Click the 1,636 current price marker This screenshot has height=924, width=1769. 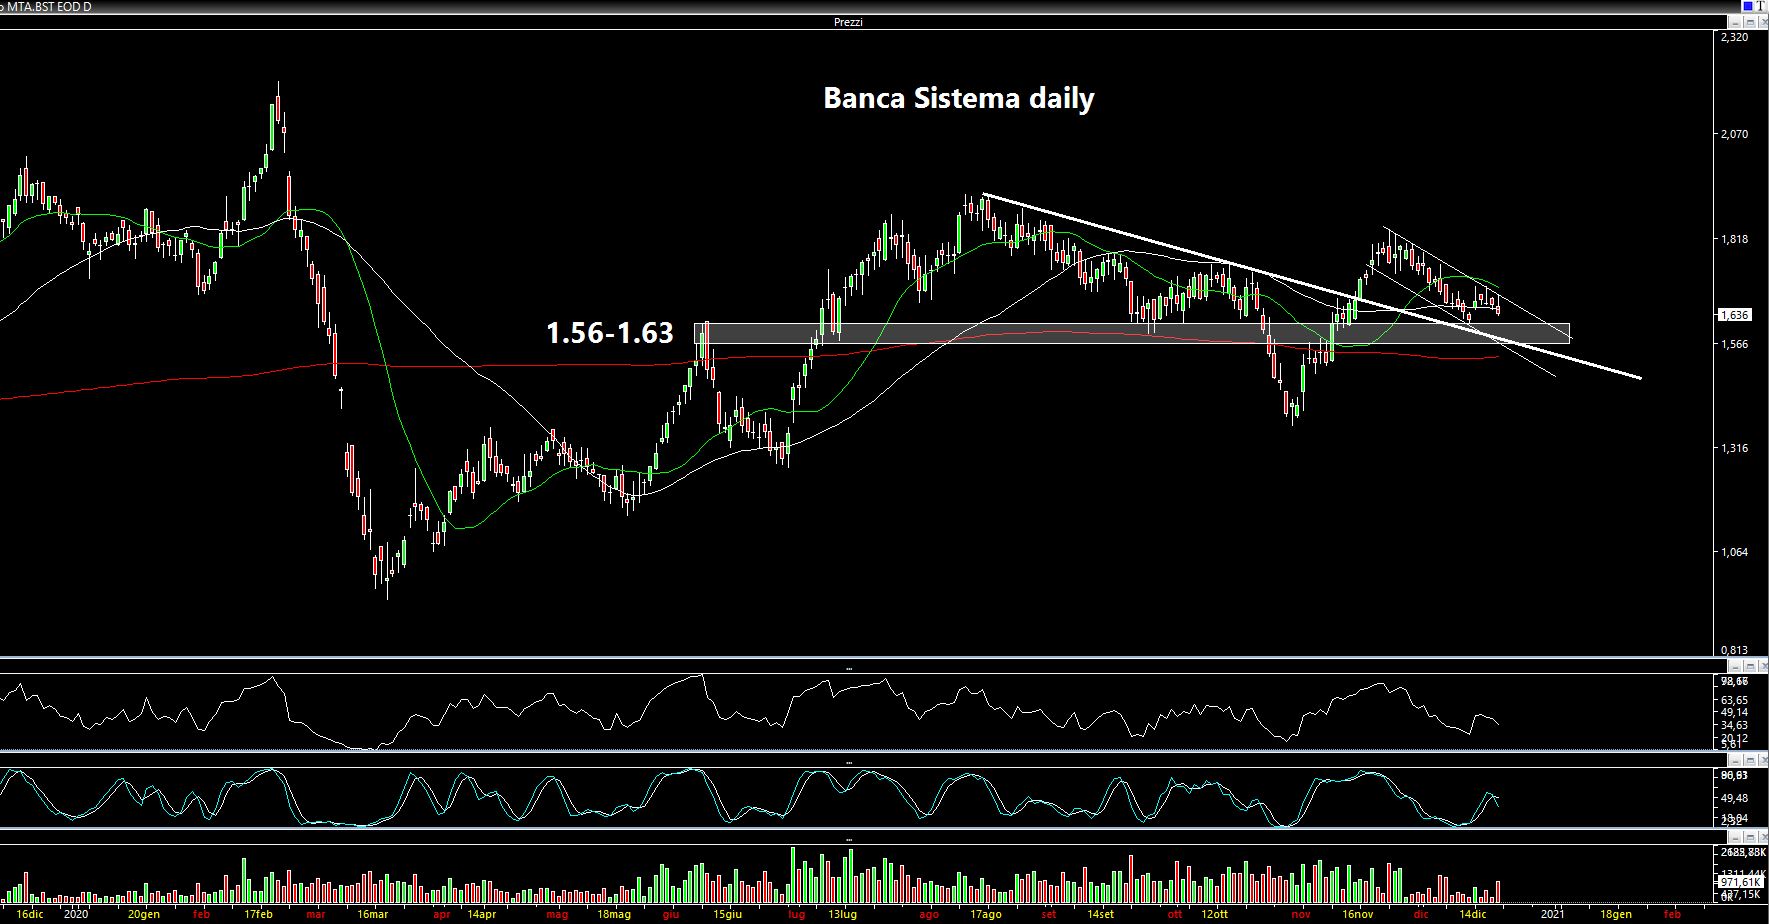pyautogui.click(x=1734, y=315)
